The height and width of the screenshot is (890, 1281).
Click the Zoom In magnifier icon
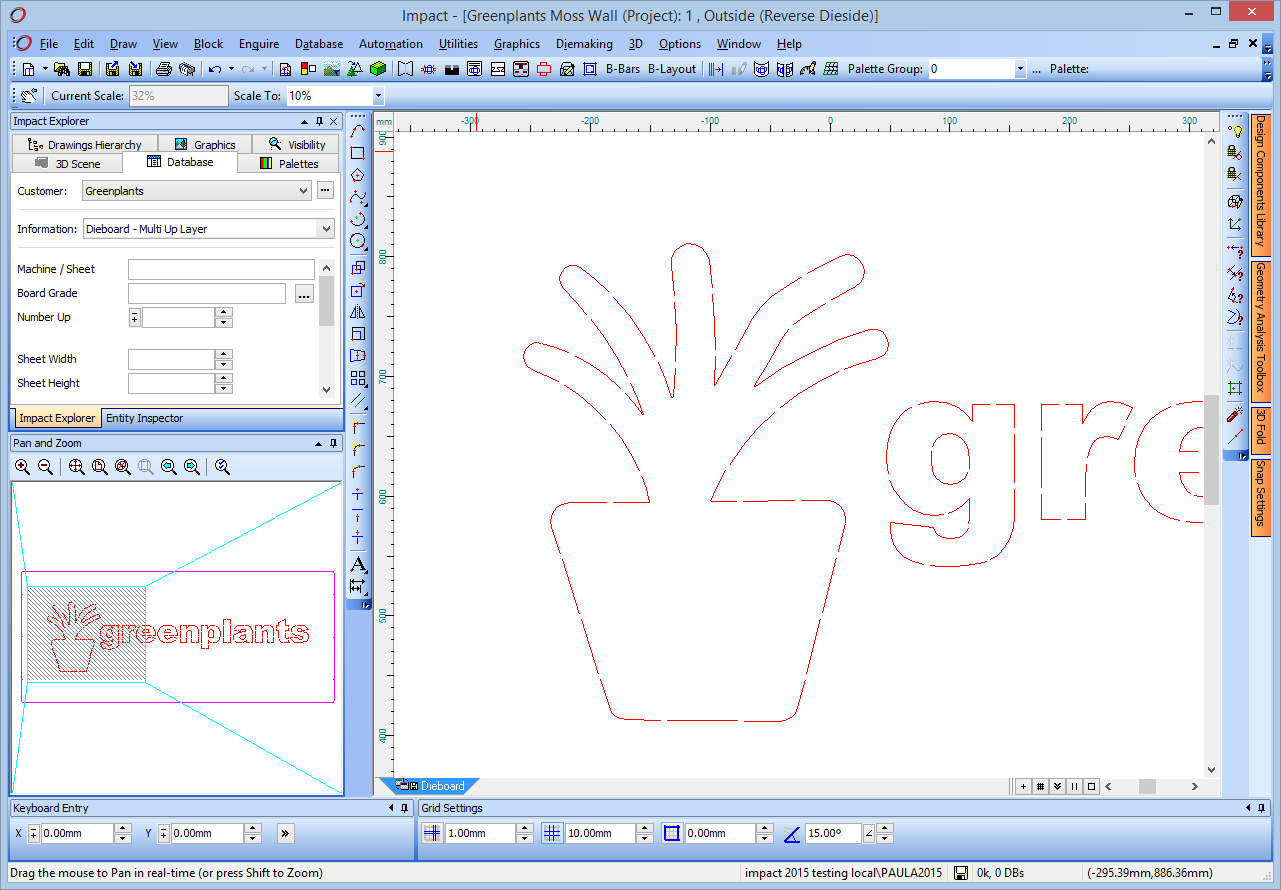[23, 467]
